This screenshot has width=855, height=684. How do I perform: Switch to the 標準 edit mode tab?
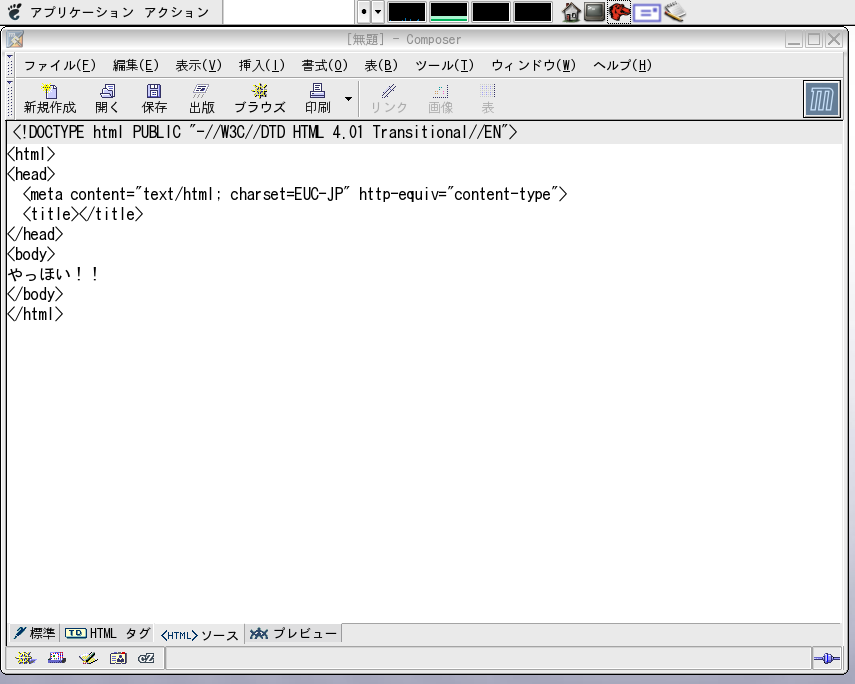coord(34,633)
